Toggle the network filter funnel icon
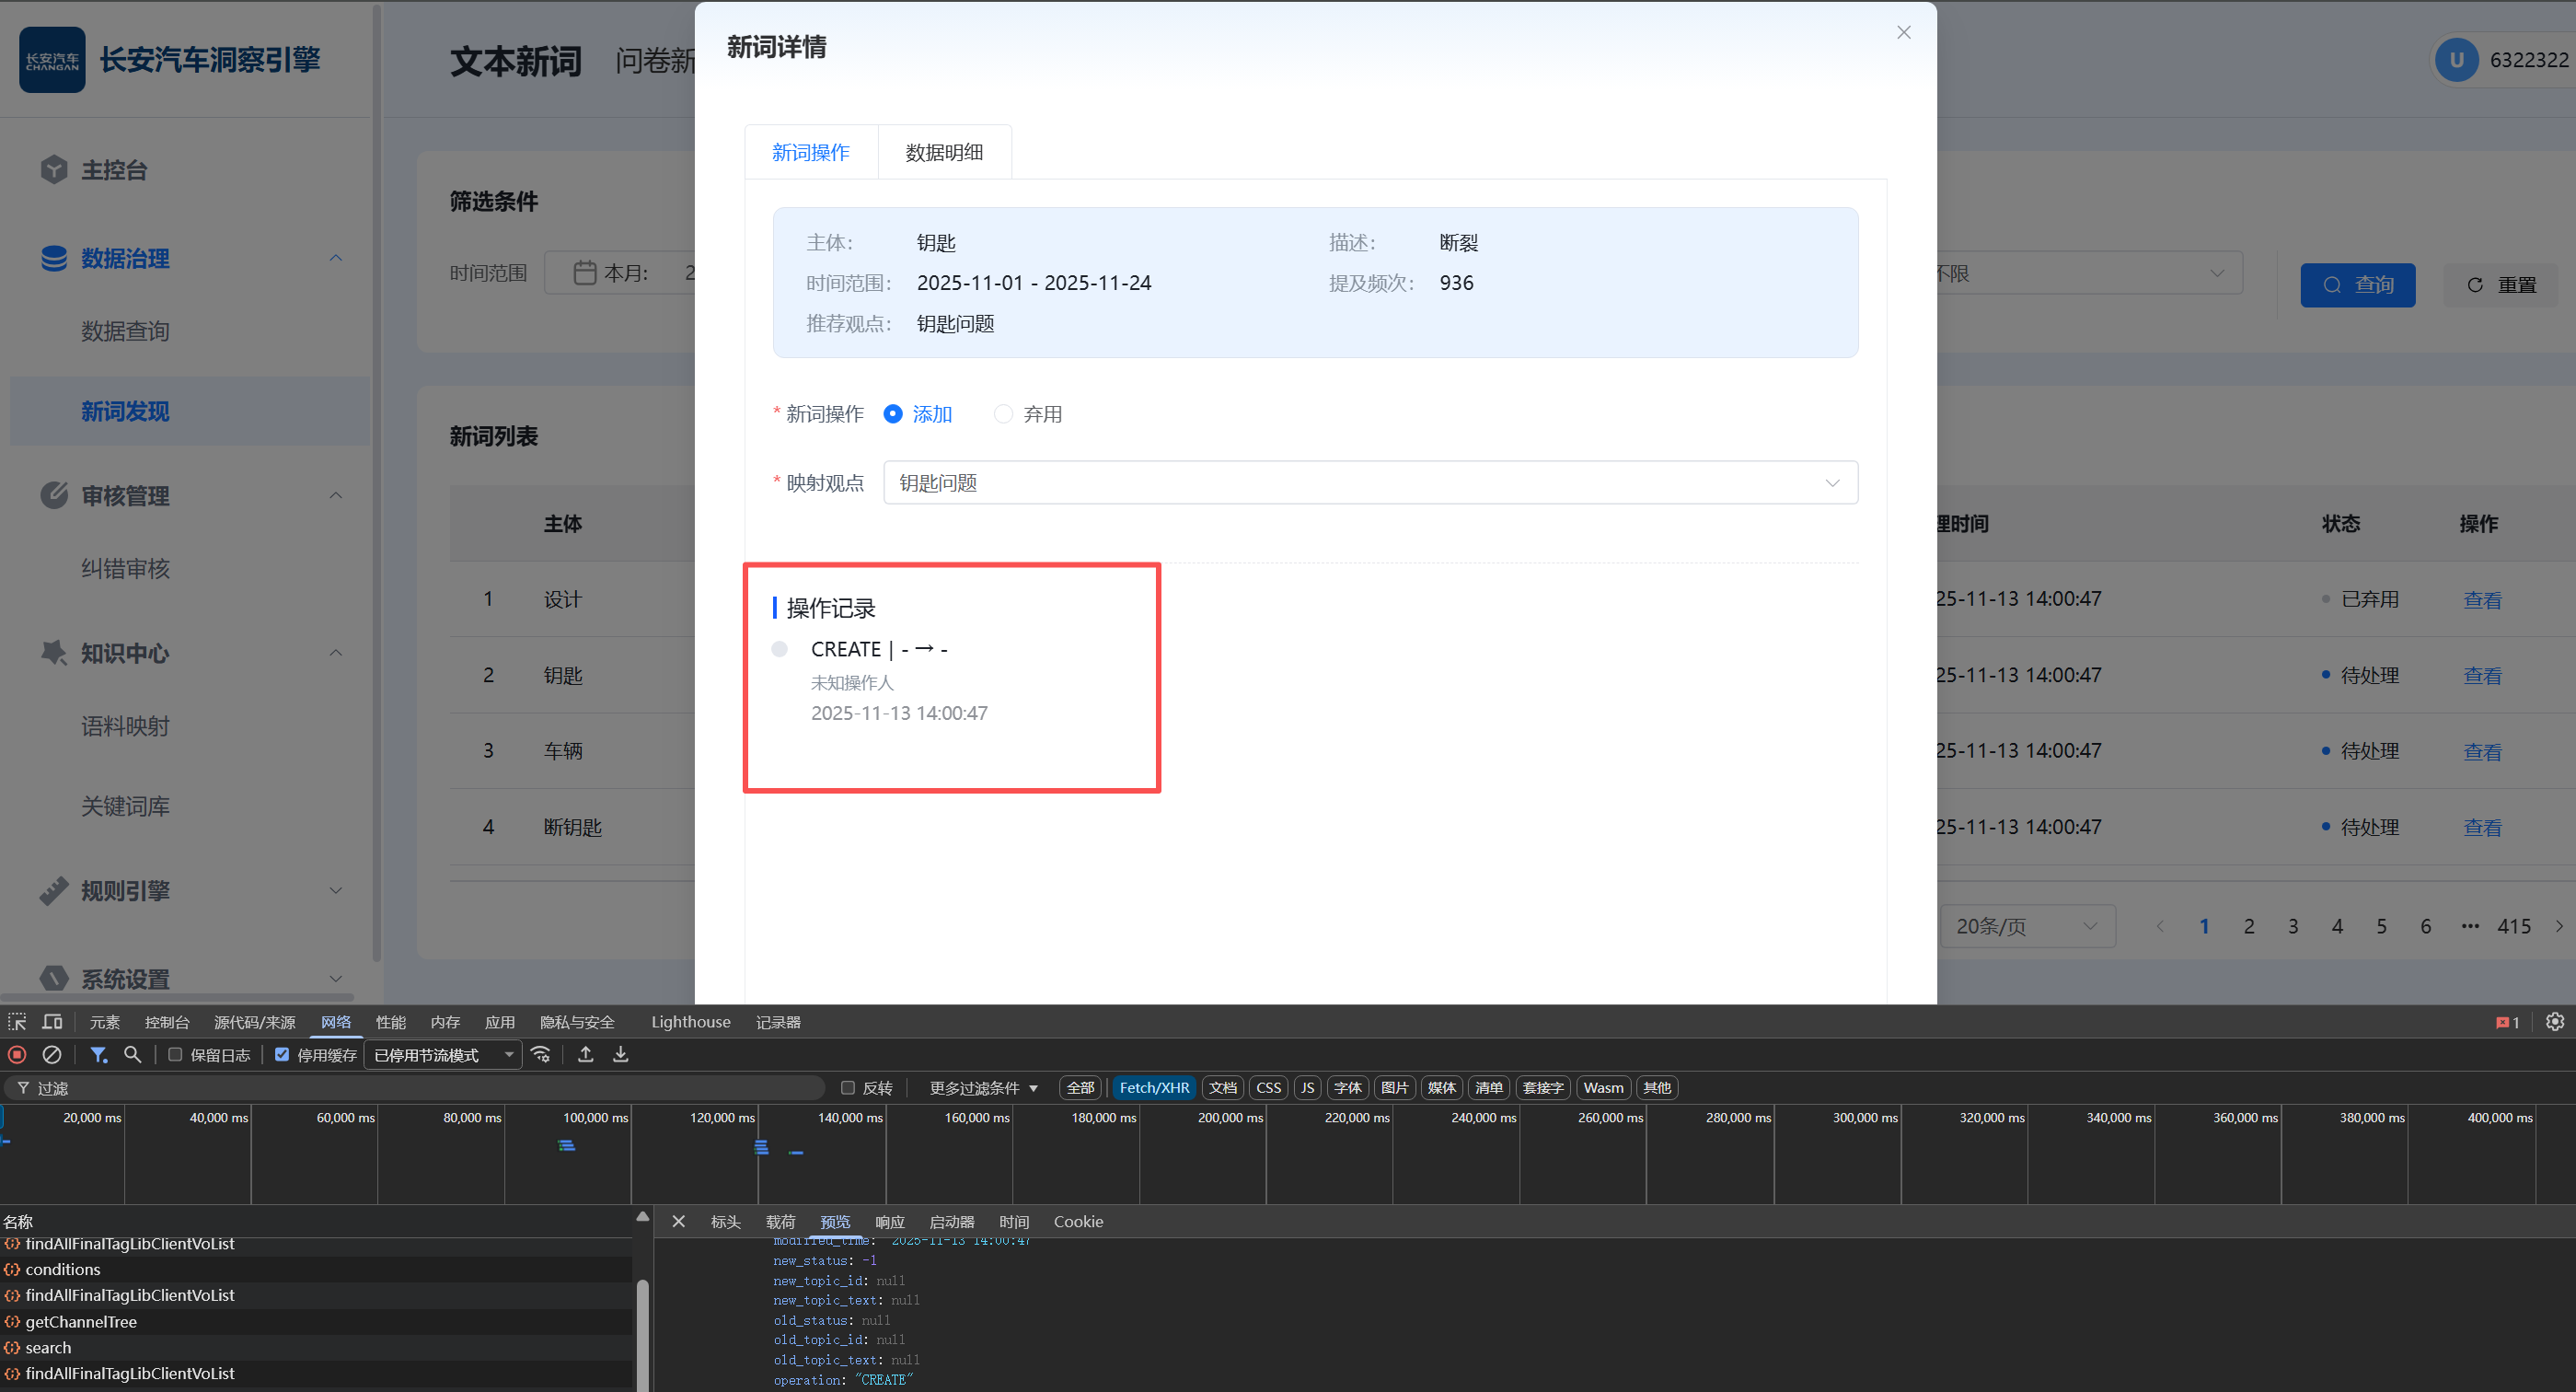Viewport: 2576px width, 1392px height. (x=98, y=1054)
